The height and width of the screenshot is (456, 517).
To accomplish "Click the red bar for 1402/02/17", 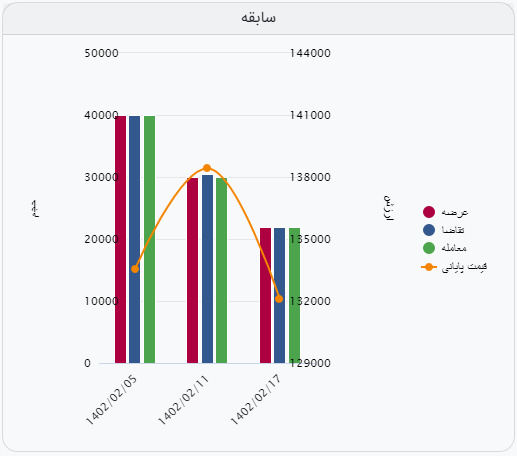I will tap(265, 296).
